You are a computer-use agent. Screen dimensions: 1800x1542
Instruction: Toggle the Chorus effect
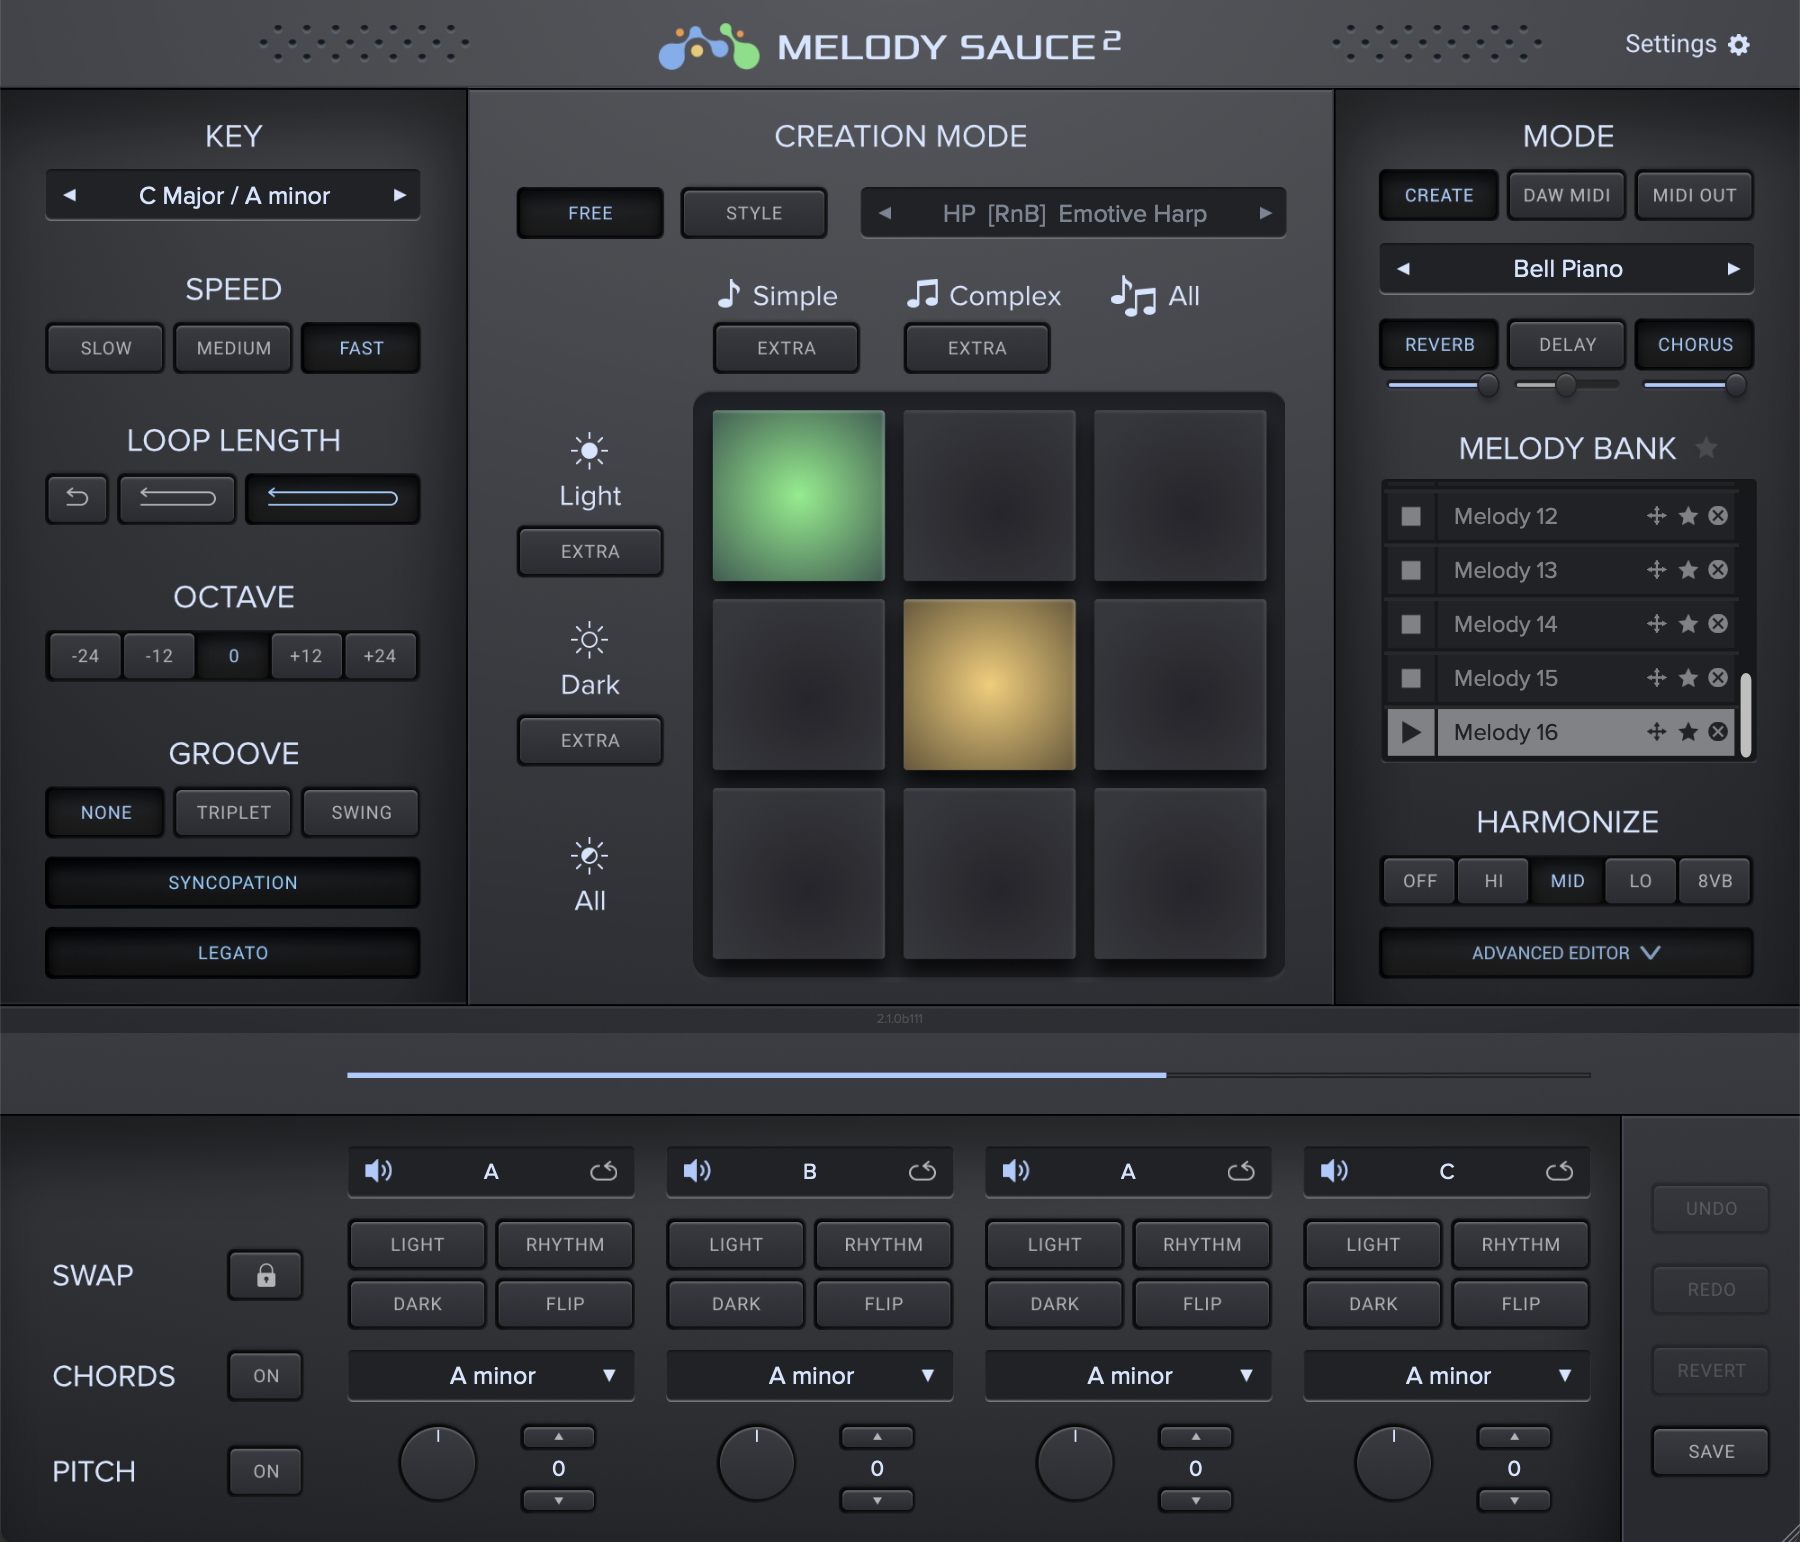coord(1695,345)
